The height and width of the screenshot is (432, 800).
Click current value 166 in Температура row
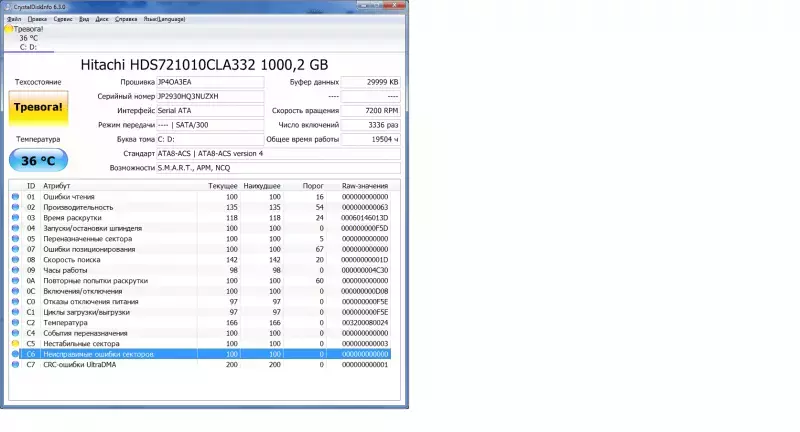click(232, 323)
